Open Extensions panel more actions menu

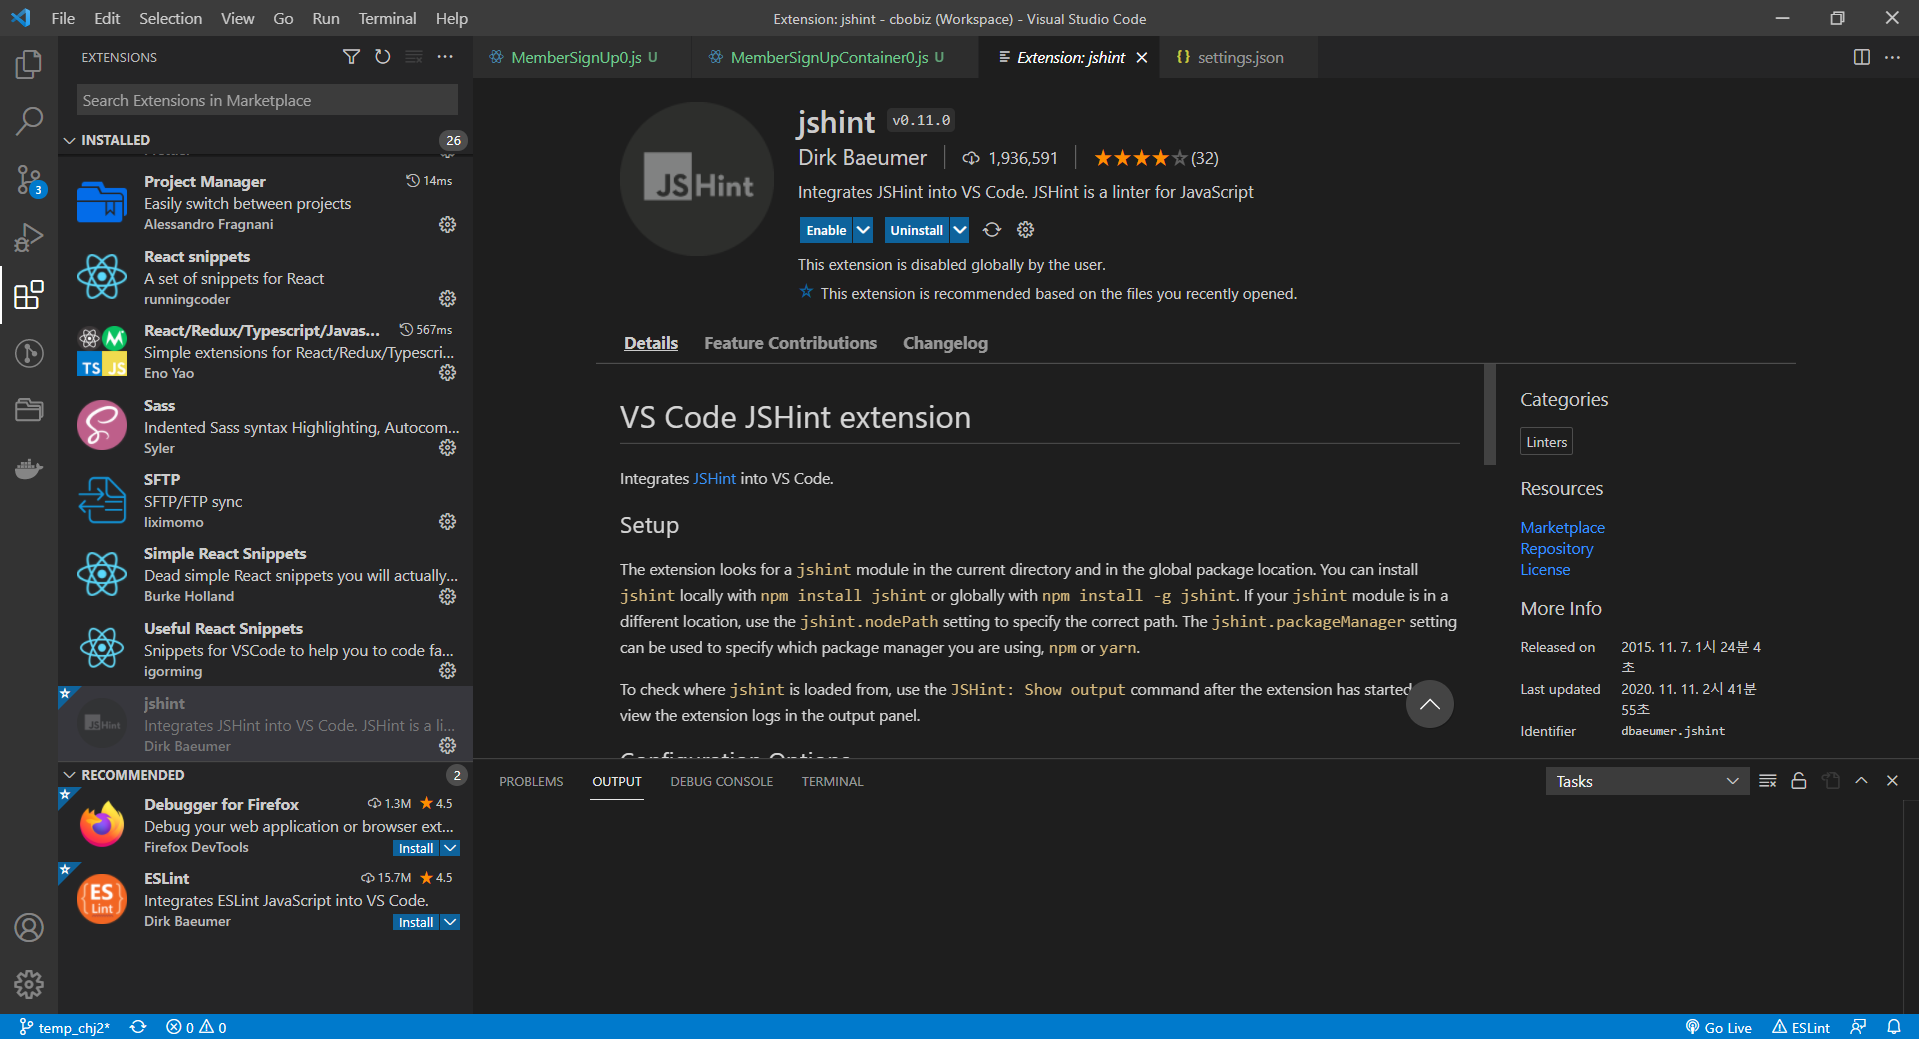[x=445, y=57]
